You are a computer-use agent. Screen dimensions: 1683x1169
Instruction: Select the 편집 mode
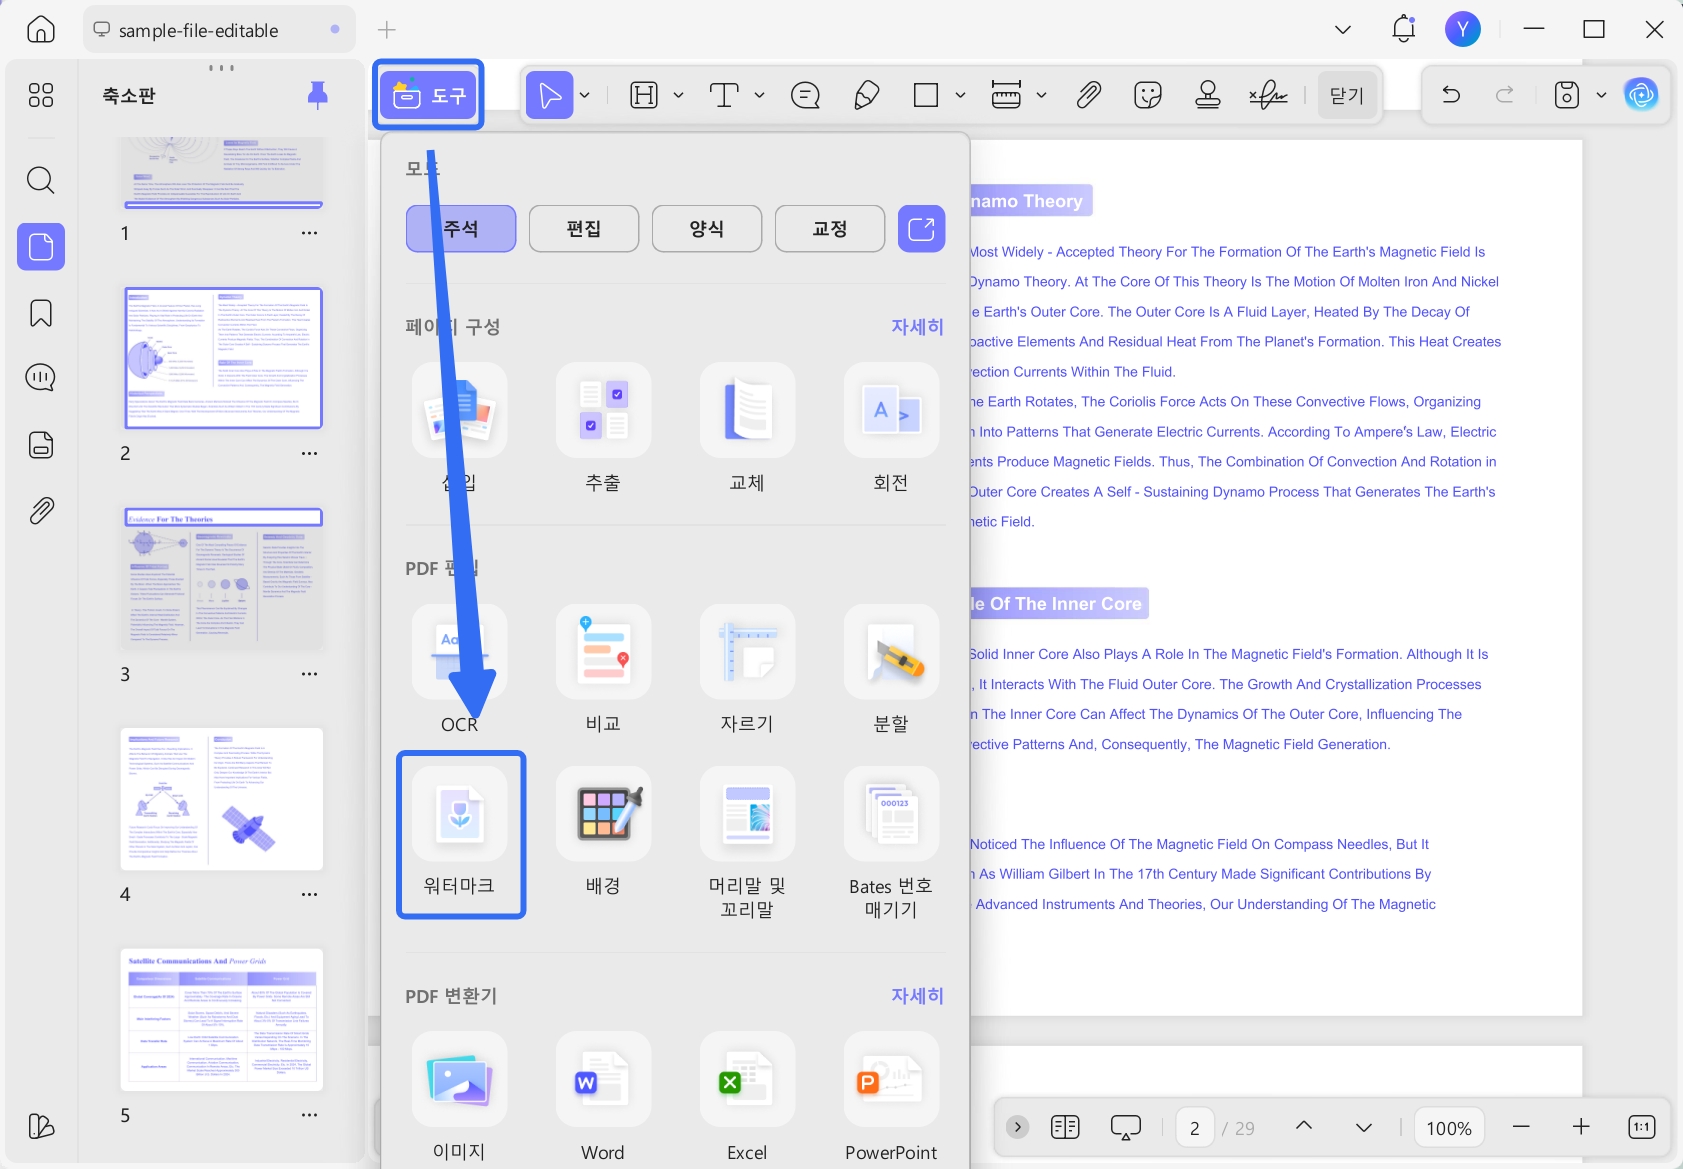tap(584, 229)
